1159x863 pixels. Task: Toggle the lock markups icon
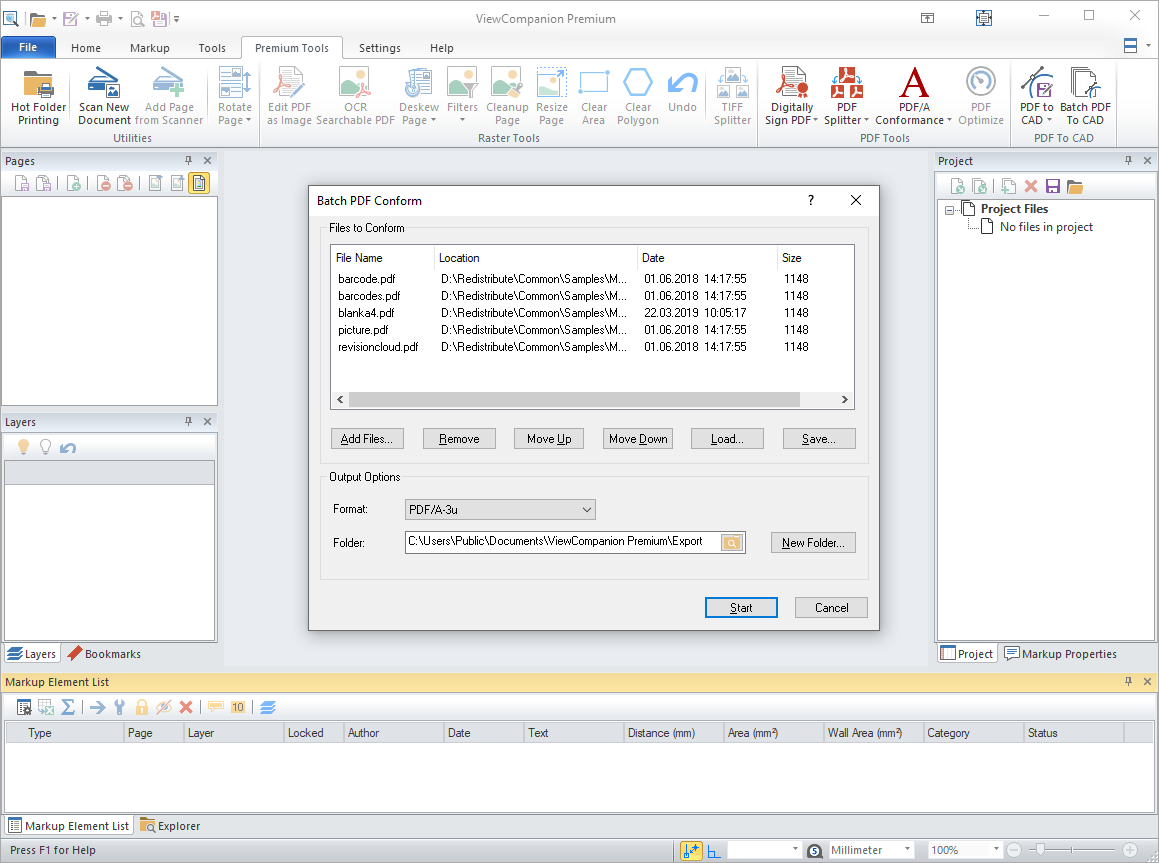point(141,707)
